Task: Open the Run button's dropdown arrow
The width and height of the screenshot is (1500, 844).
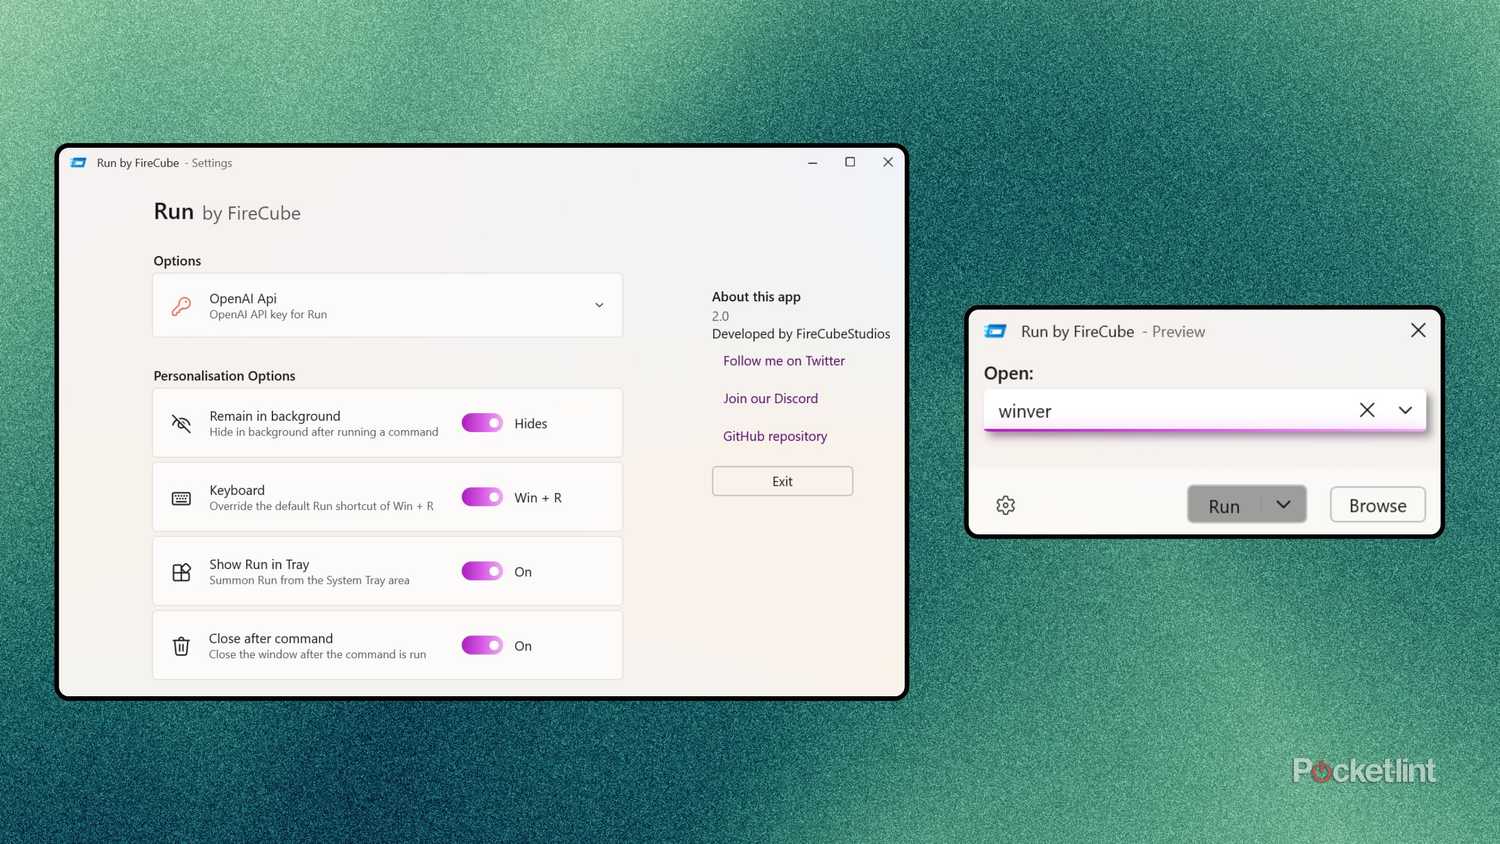Action: [1284, 505]
